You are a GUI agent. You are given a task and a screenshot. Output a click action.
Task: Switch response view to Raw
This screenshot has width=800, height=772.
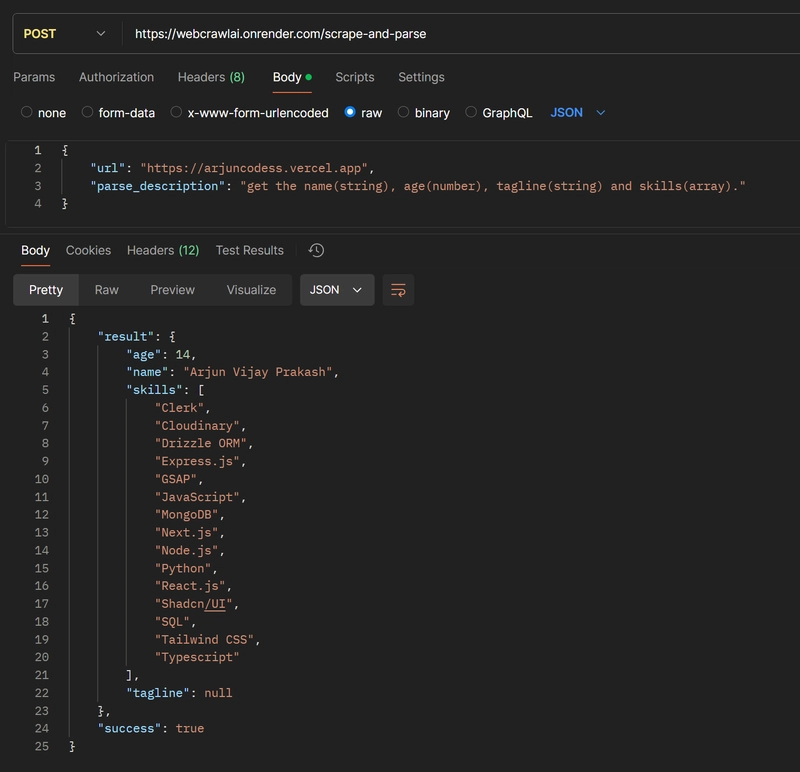(x=107, y=290)
